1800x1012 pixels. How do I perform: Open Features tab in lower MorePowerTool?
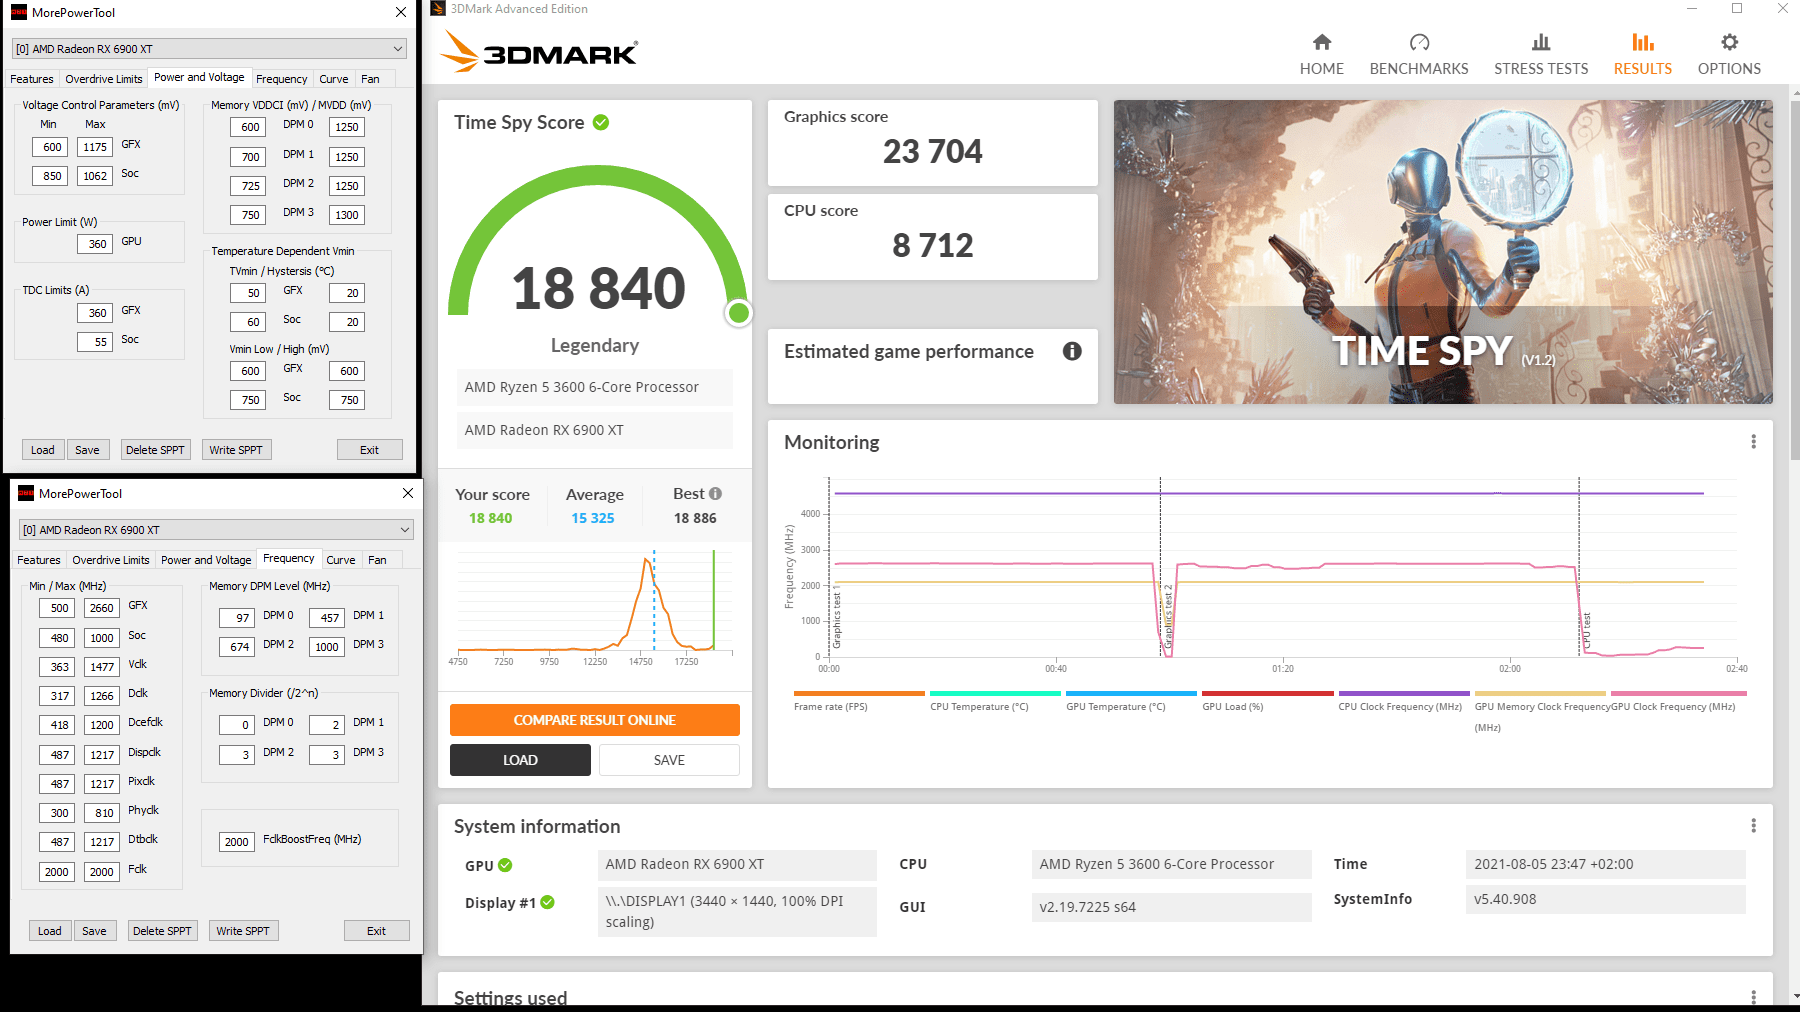point(39,560)
